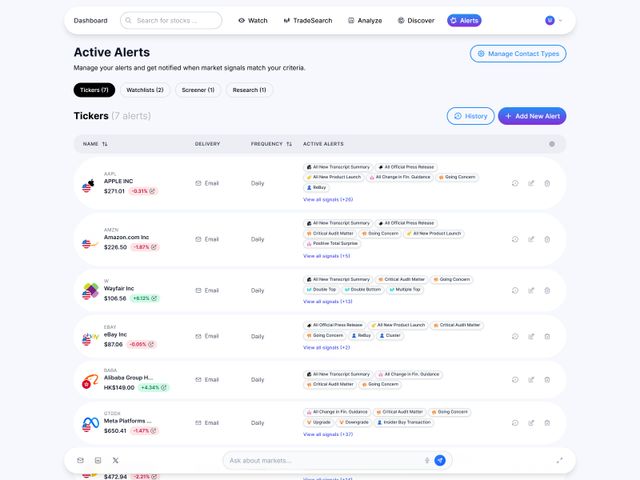Click the mail icon in the bottom bar
The width and height of the screenshot is (640, 480).
point(80,460)
